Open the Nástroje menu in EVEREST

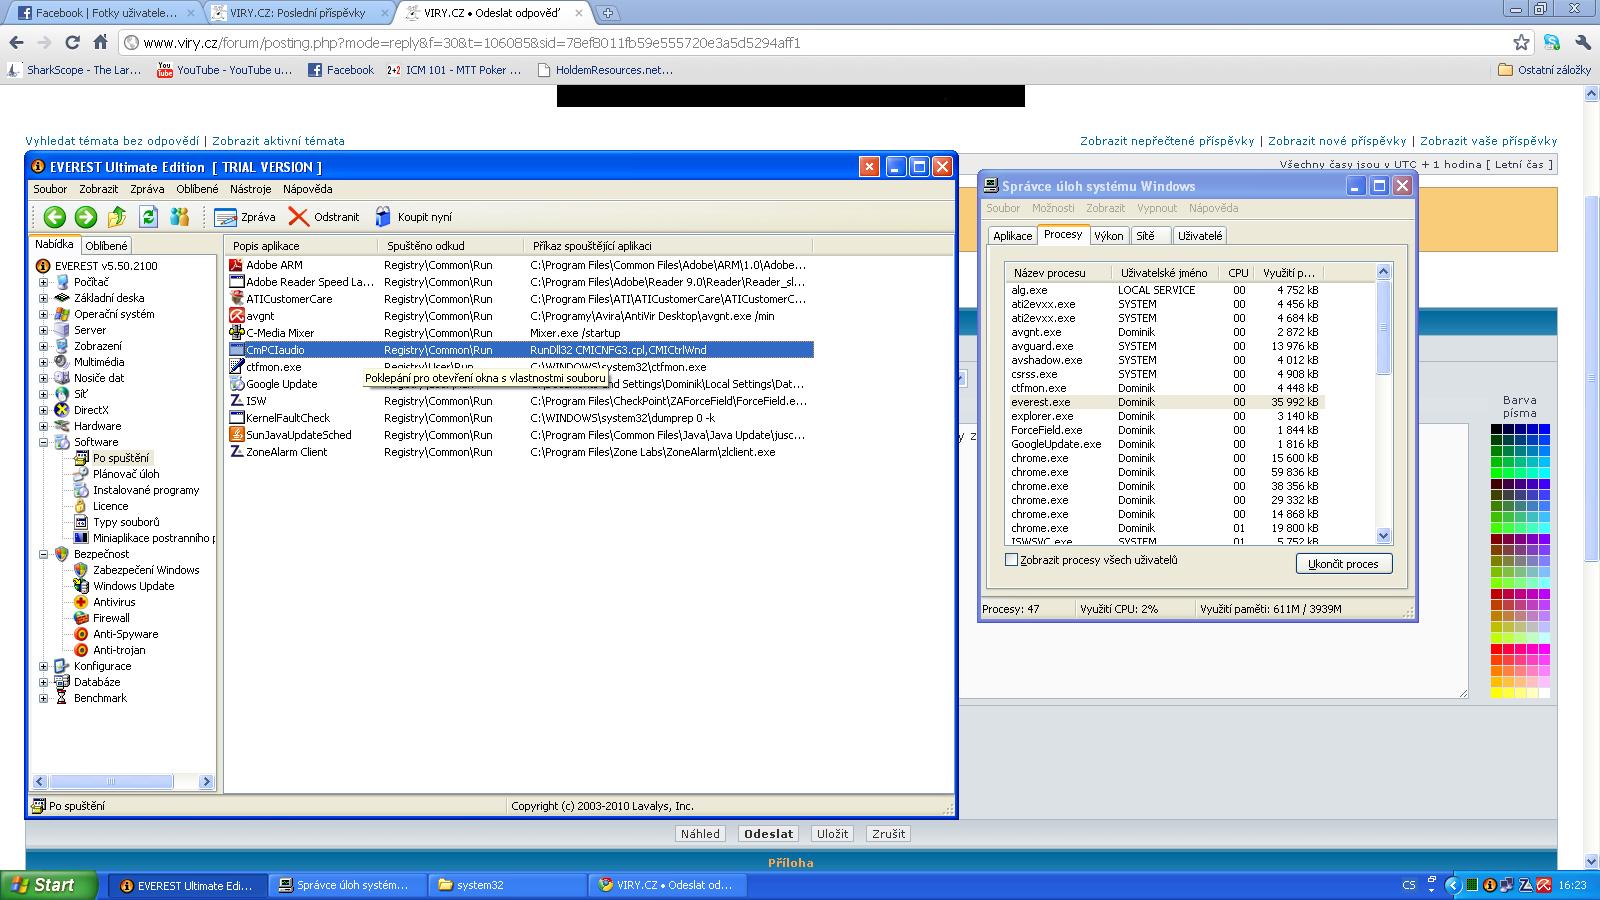tap(250, 189)
